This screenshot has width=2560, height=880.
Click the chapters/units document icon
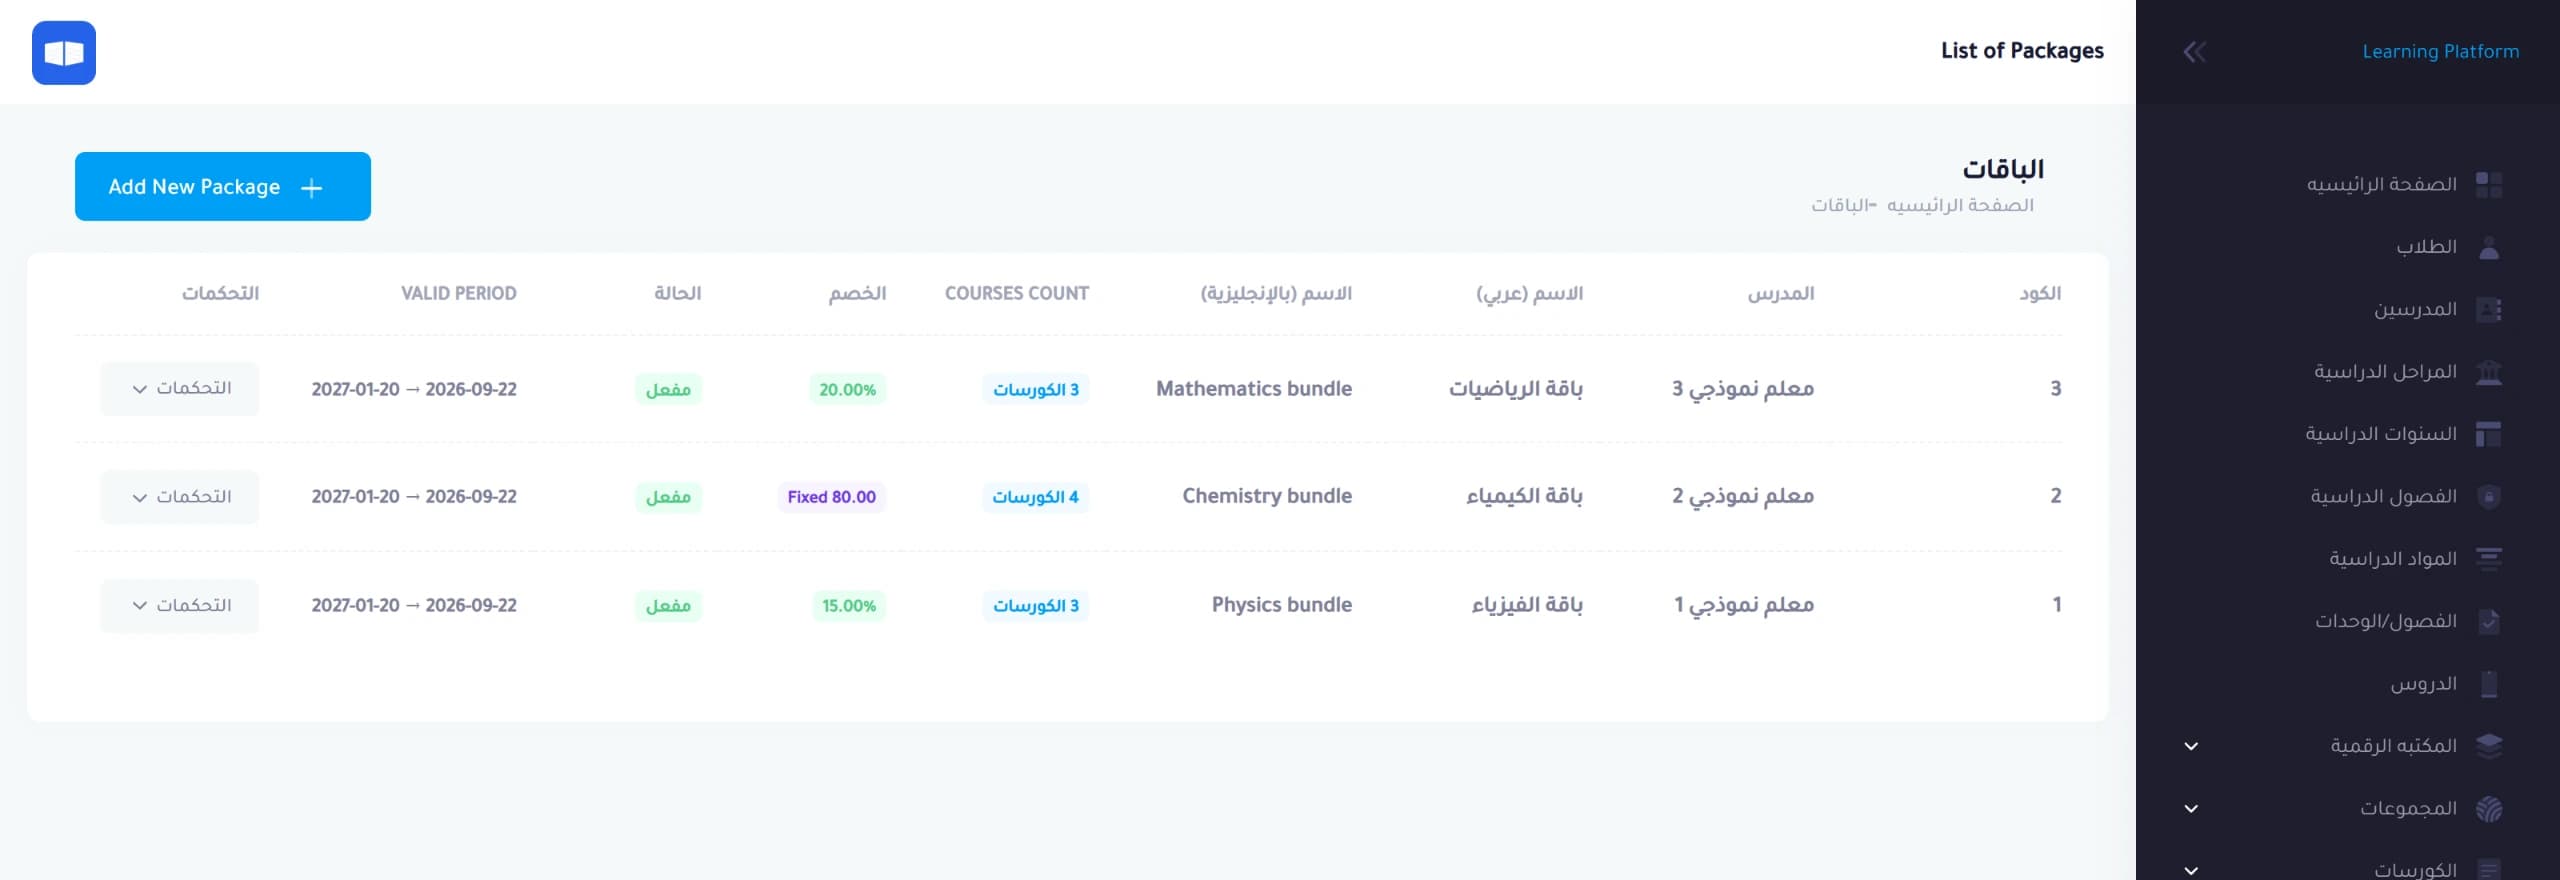point(2488,622)
